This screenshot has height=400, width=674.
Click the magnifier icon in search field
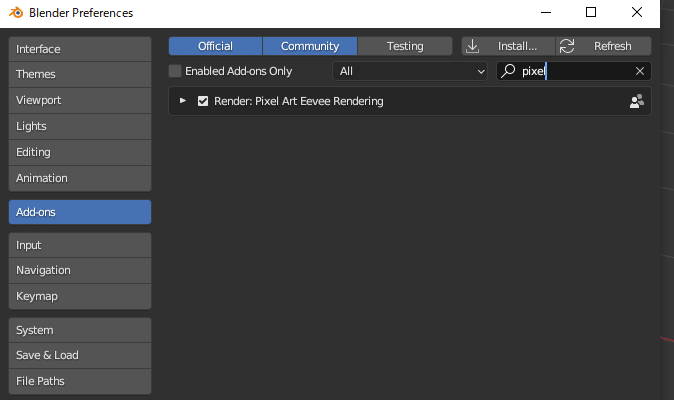pyautogui.click(x=508, y=70)
